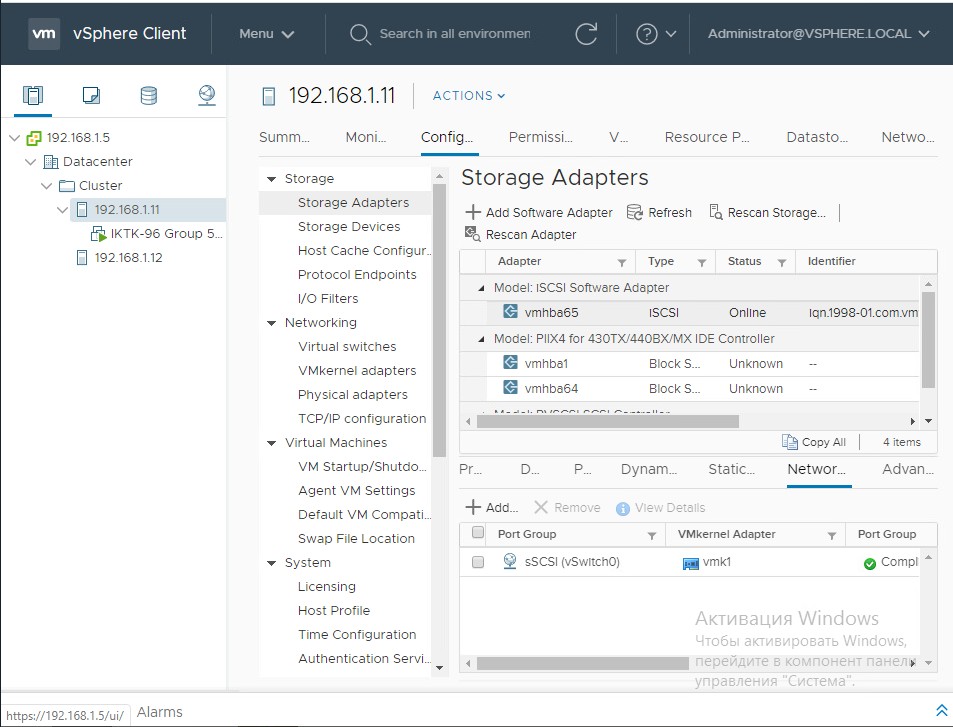Open the Adapter column filter

(622, 263)
